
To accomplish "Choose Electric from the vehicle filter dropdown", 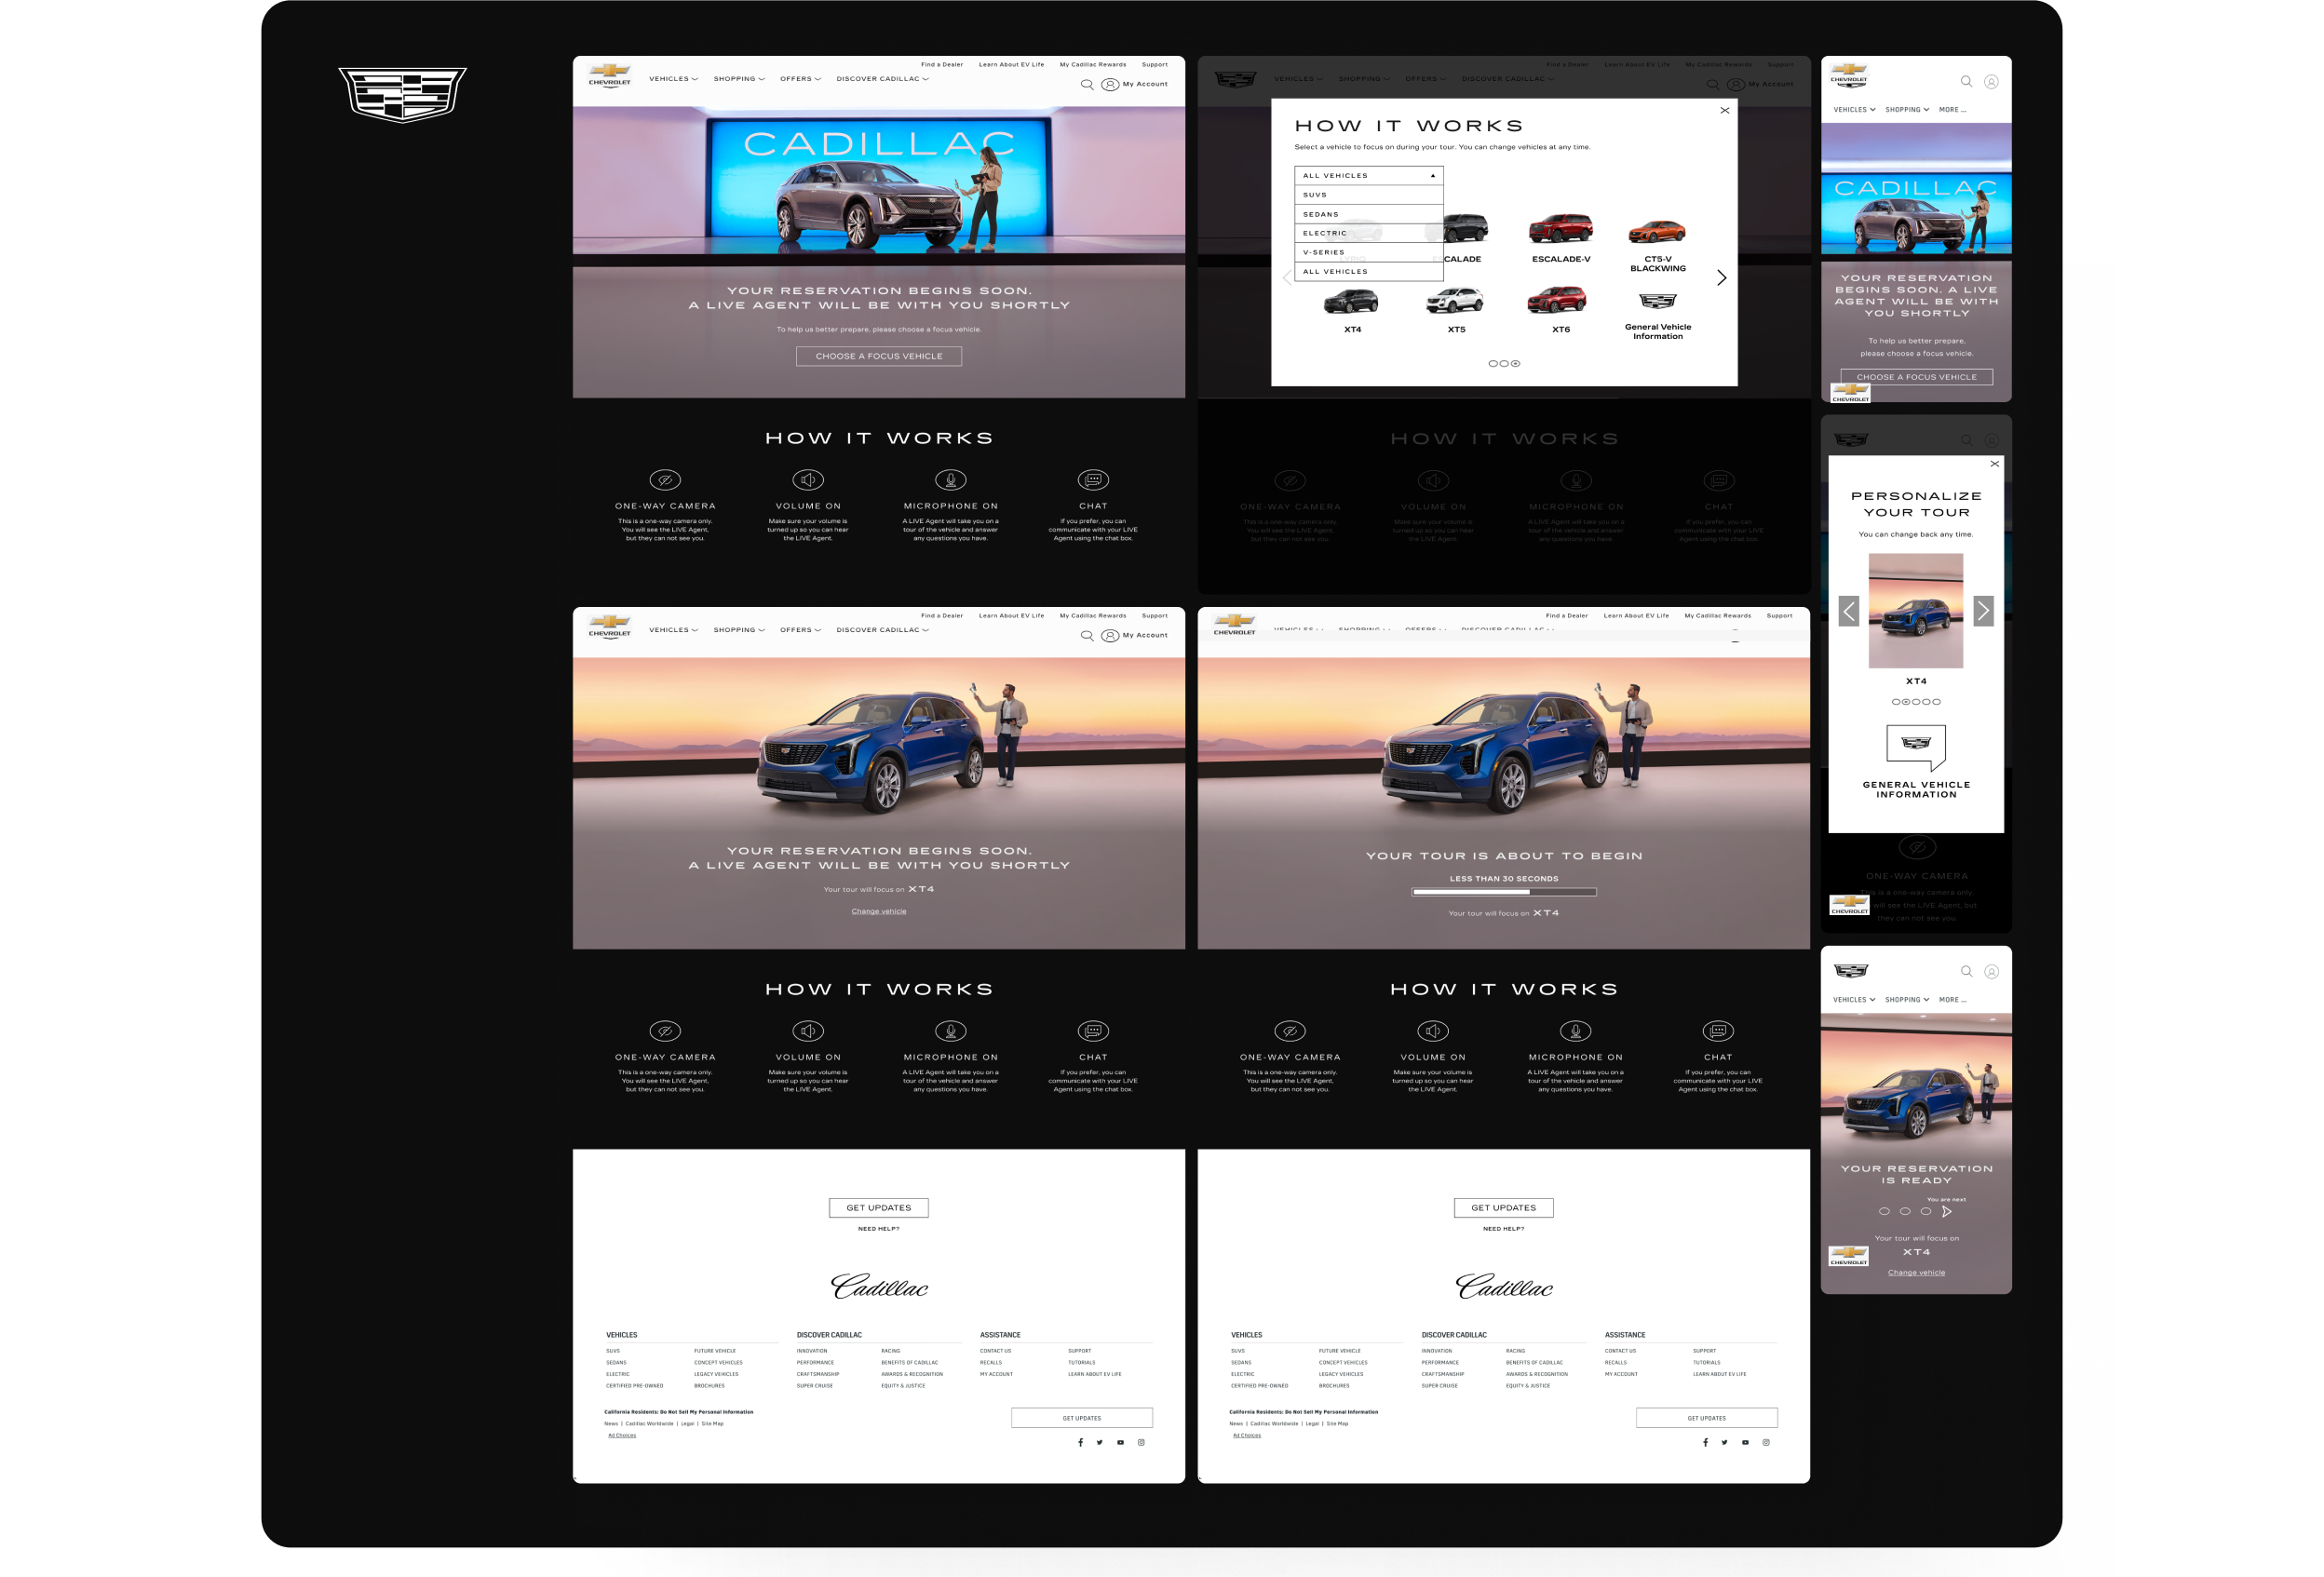I will point(1368,233).
